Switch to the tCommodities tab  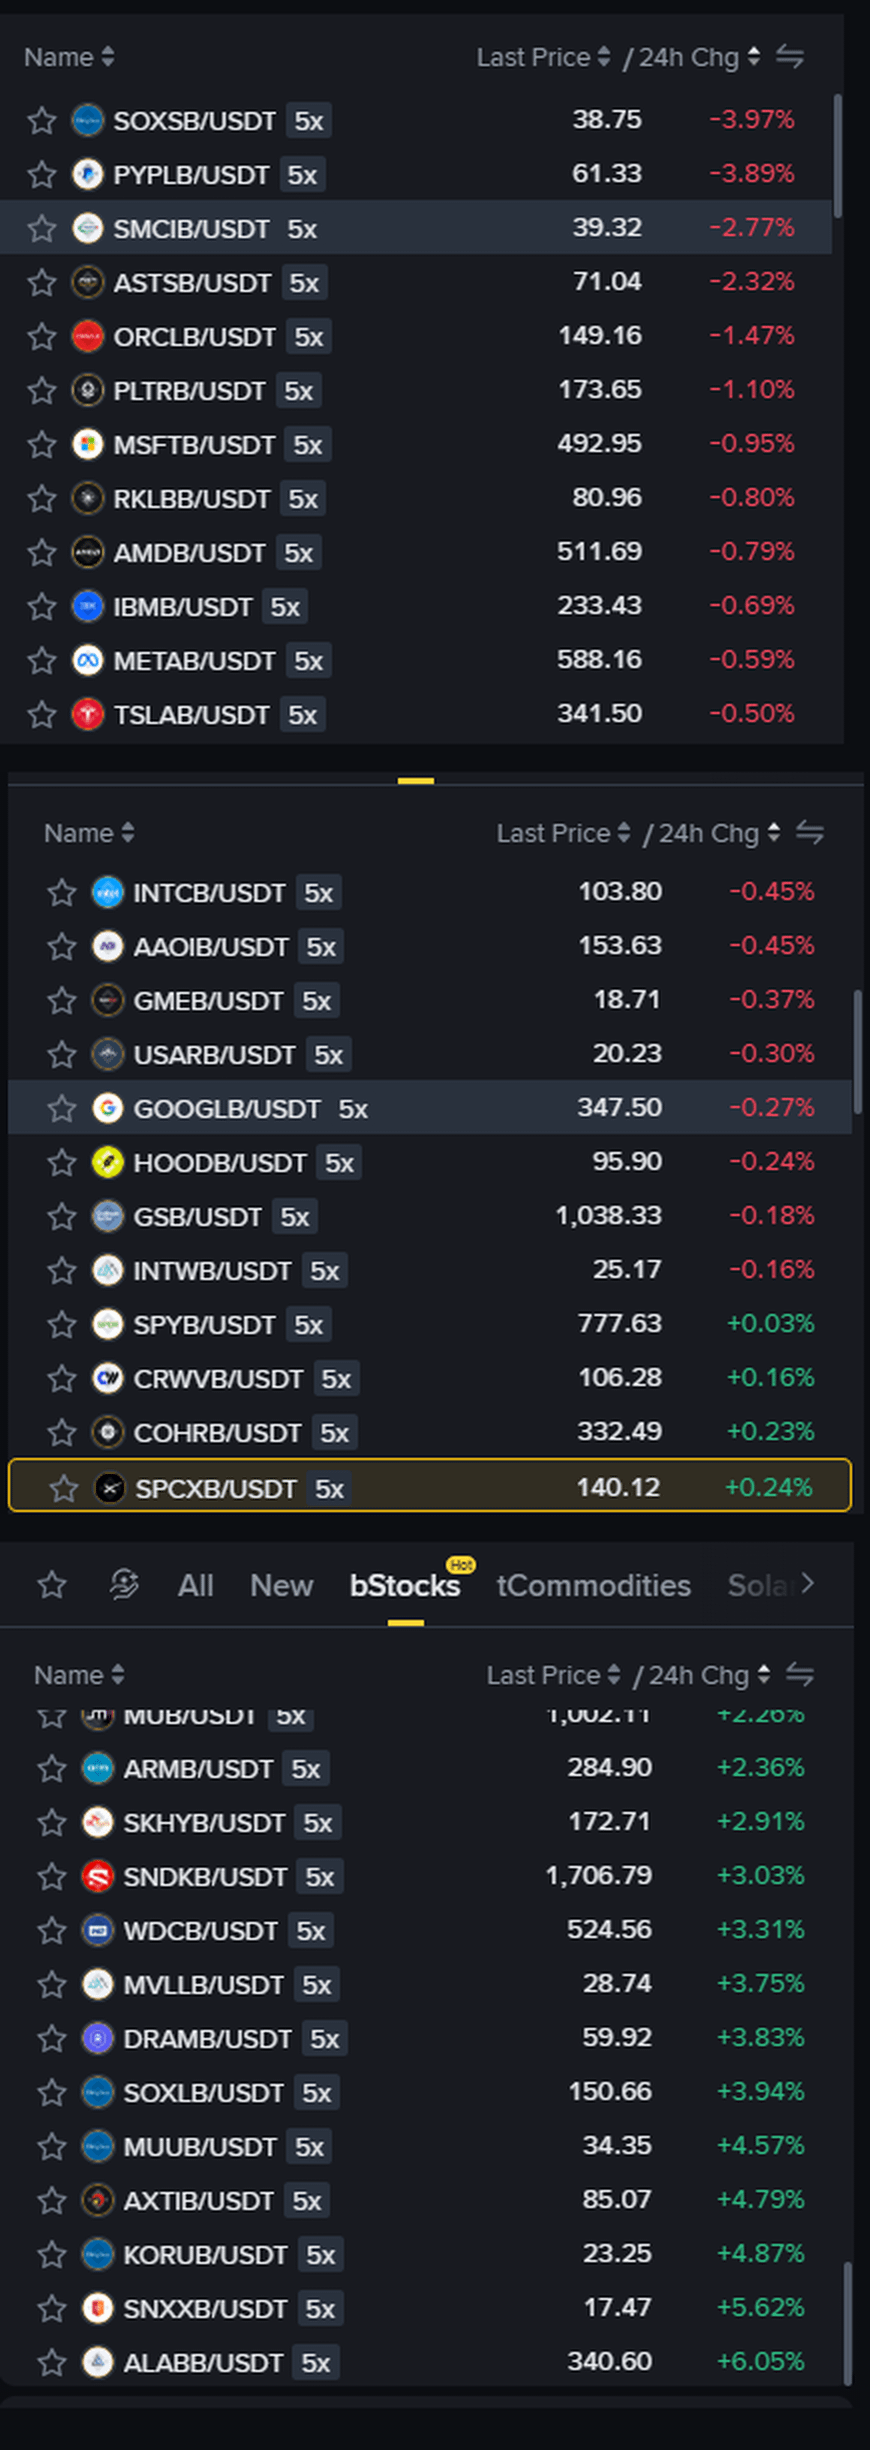pos(594,1585)
